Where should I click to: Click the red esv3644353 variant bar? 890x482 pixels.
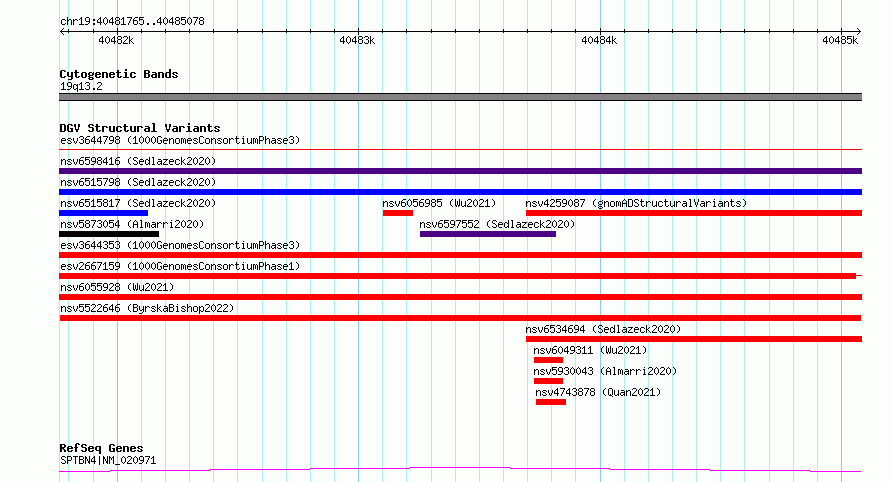tap(460, 255)
